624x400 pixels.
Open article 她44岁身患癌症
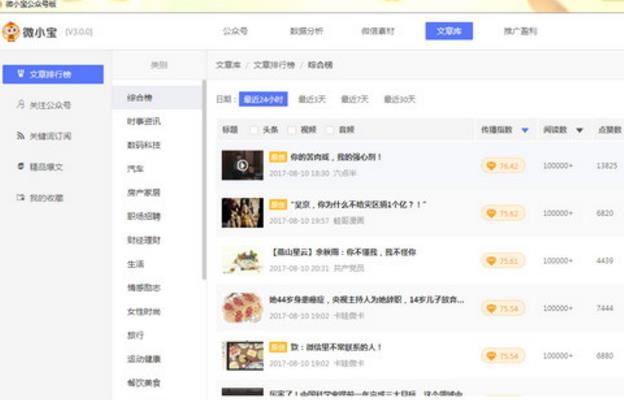pos(366,299)
